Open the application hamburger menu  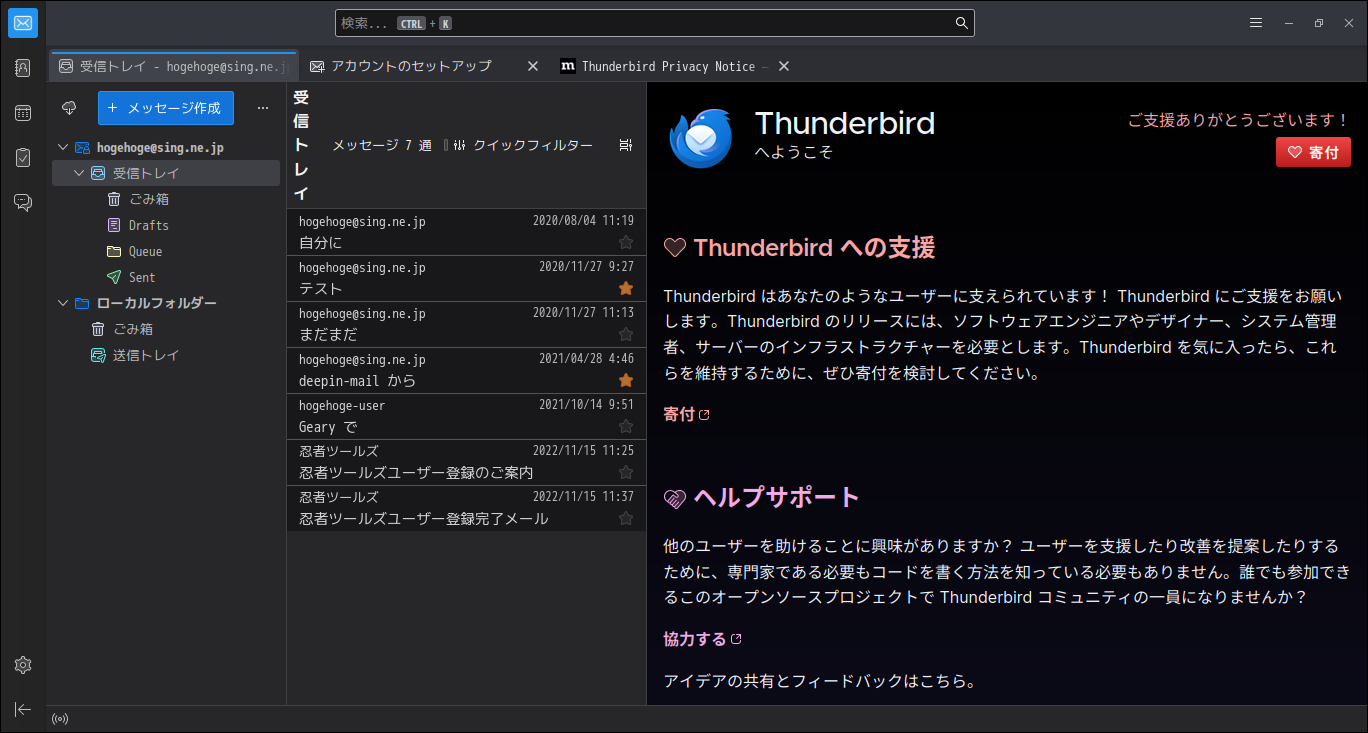click(1256, 23)
